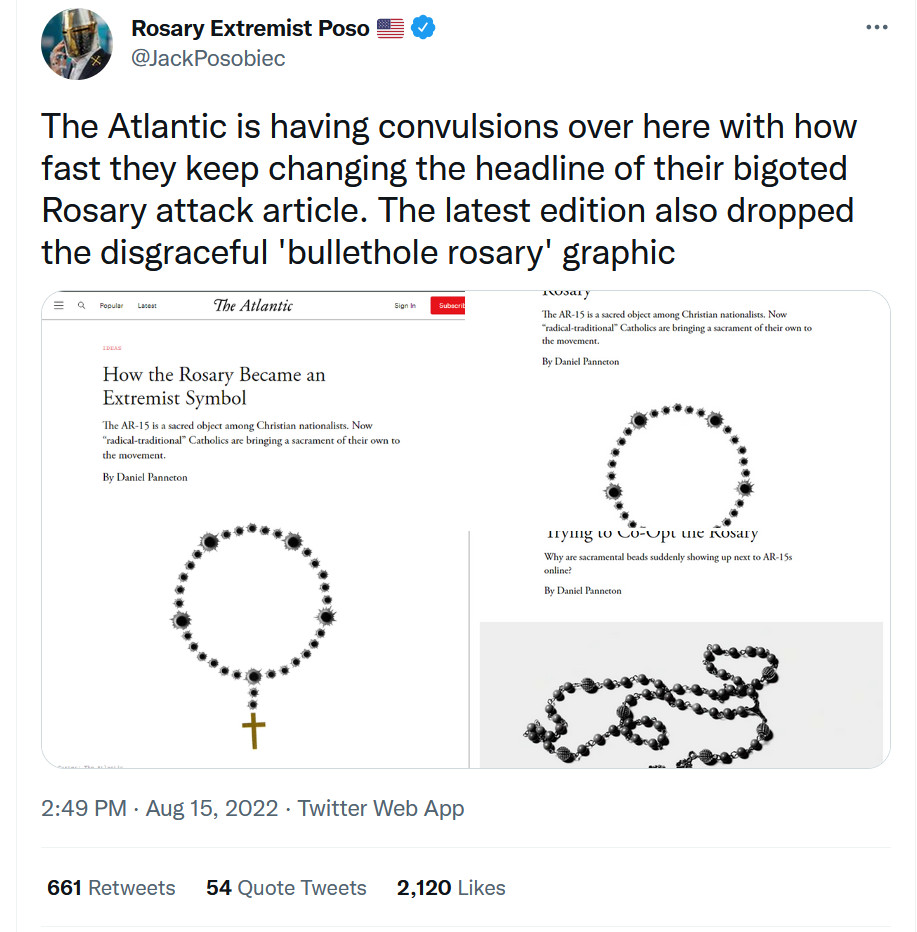View the 54 Quote Tweets list

[286, 888]
